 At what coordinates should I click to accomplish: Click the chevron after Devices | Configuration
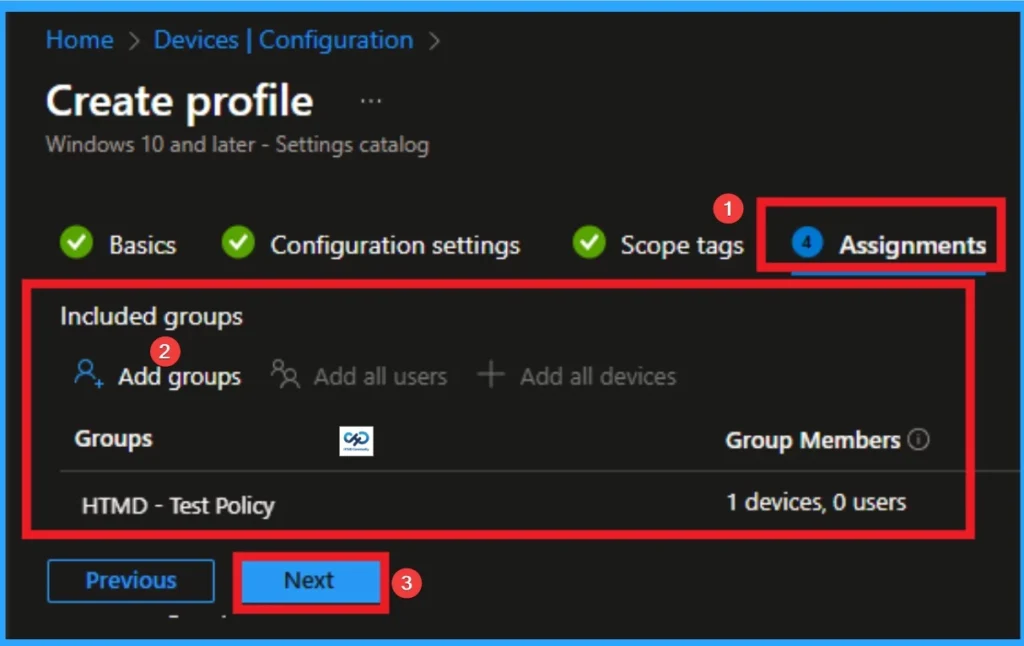coord(434,40)
